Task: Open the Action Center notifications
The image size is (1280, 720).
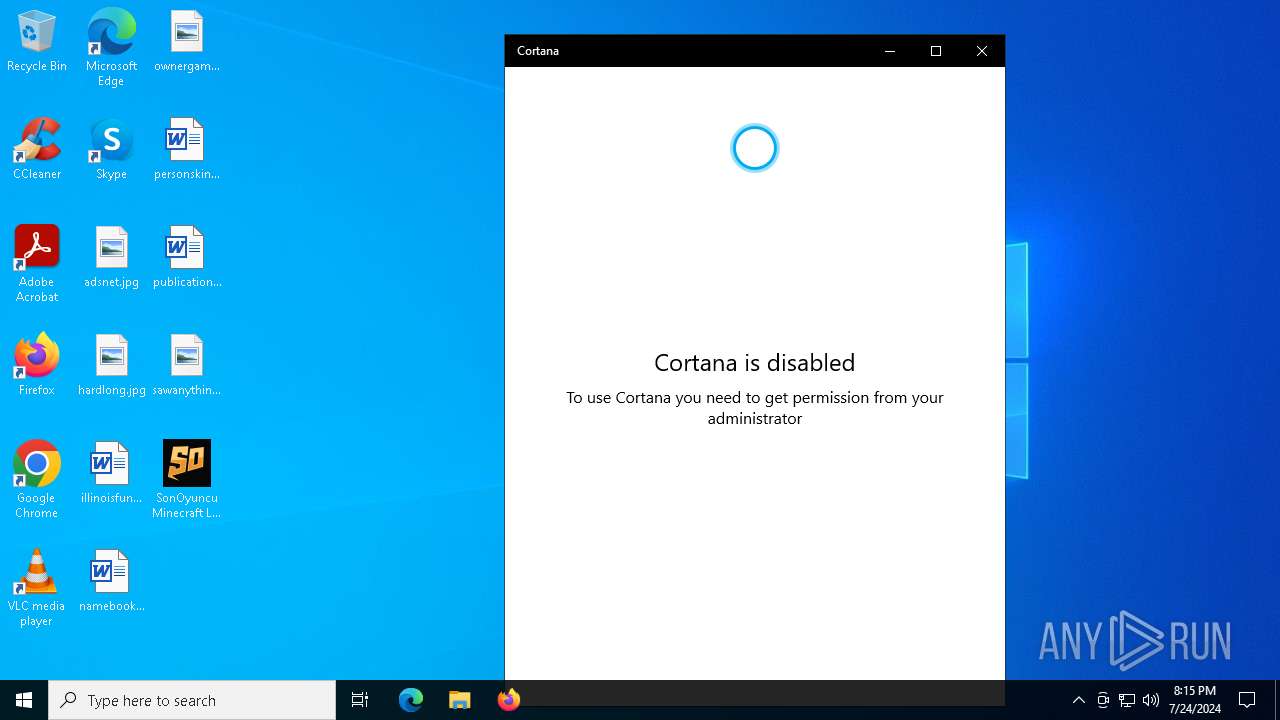Action: 1247,700
